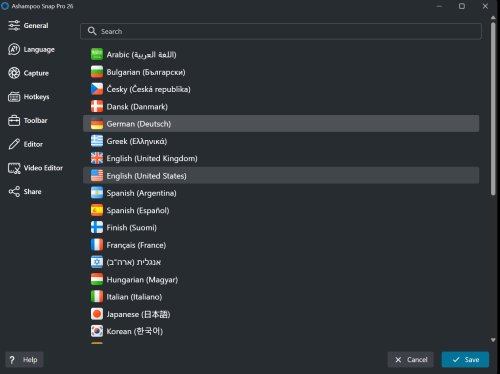Viewport: 500px width, 374px height.
Task: Cancel the settings dialog
Action: coord(411,360)
